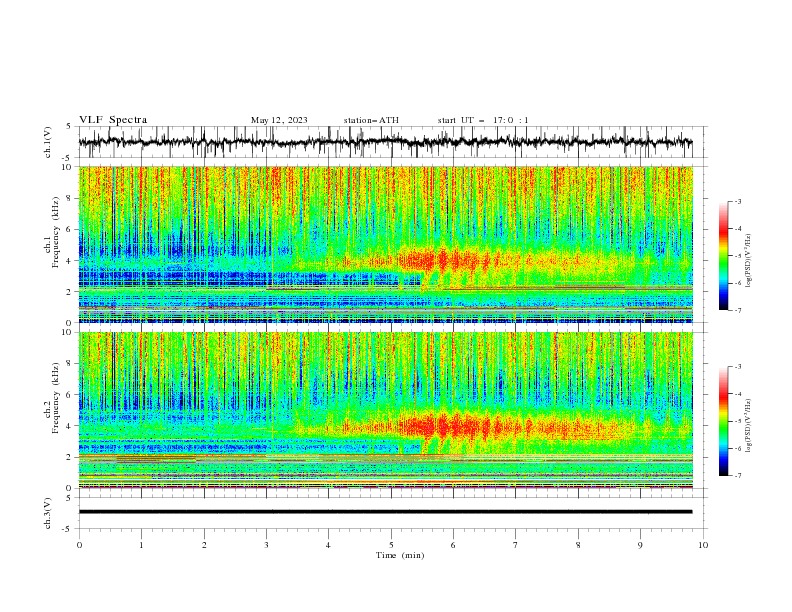Screen dimensions: 792x612
Task: Click the ch.1 color scale bar
Action: pos(723,256)
